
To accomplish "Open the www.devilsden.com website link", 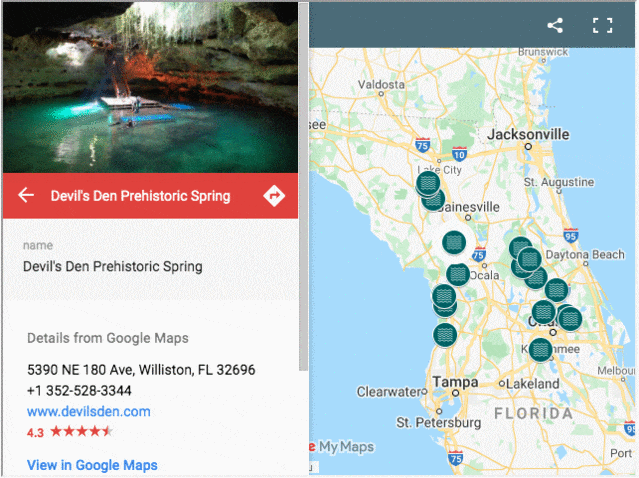I will click(x=89, y=411).
